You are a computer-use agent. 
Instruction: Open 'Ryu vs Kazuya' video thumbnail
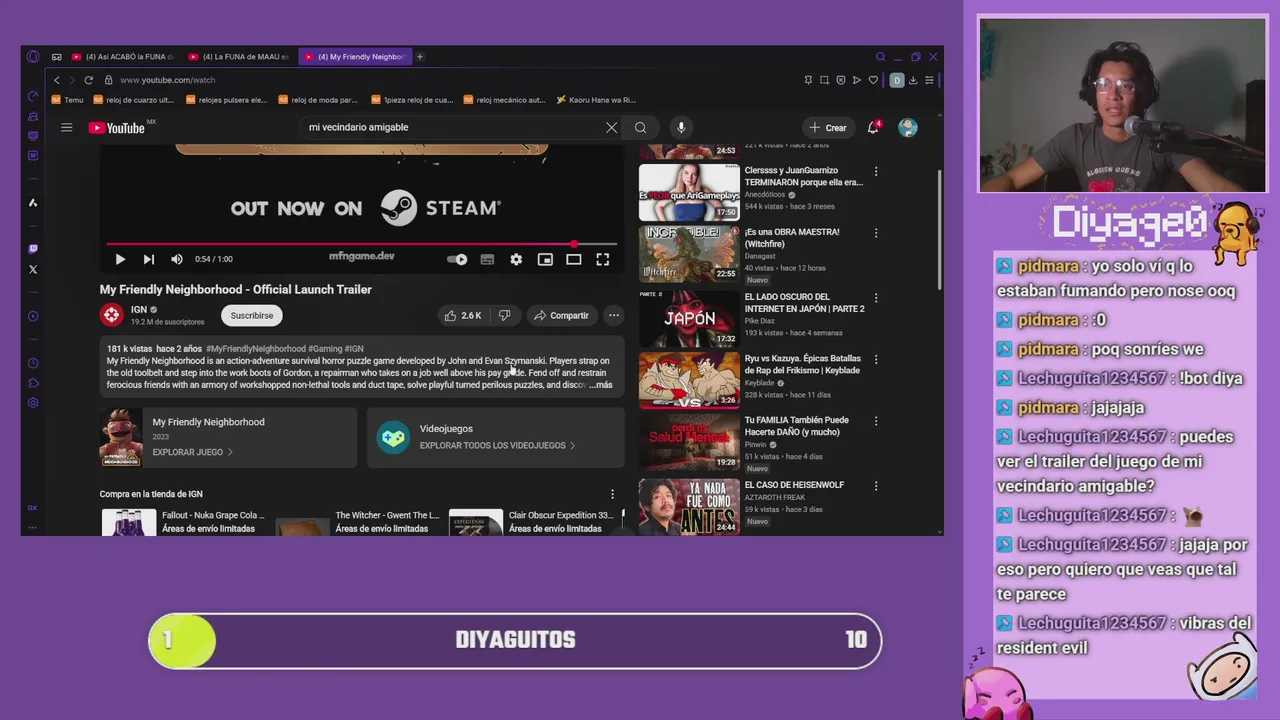[690, 379]
